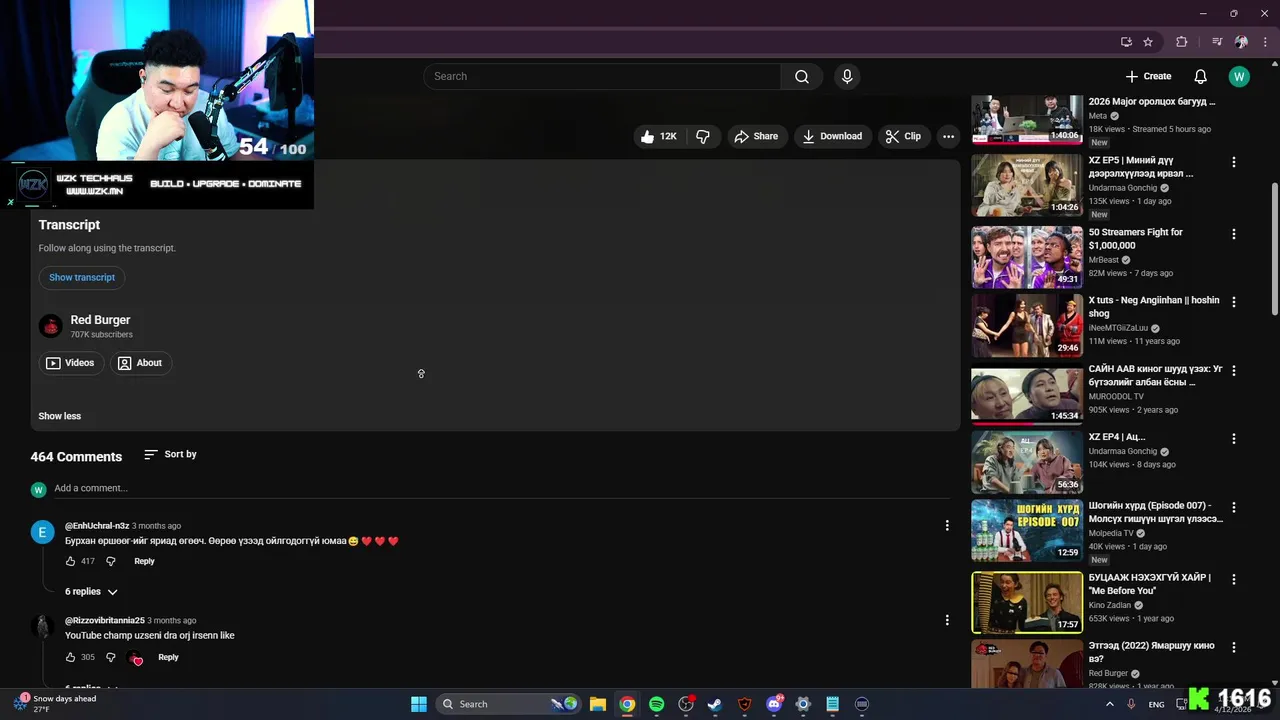This screenshot has width=1280, height=720.
Task: Open XZ EP5 video thumbnail
Action: (1027, 185)
